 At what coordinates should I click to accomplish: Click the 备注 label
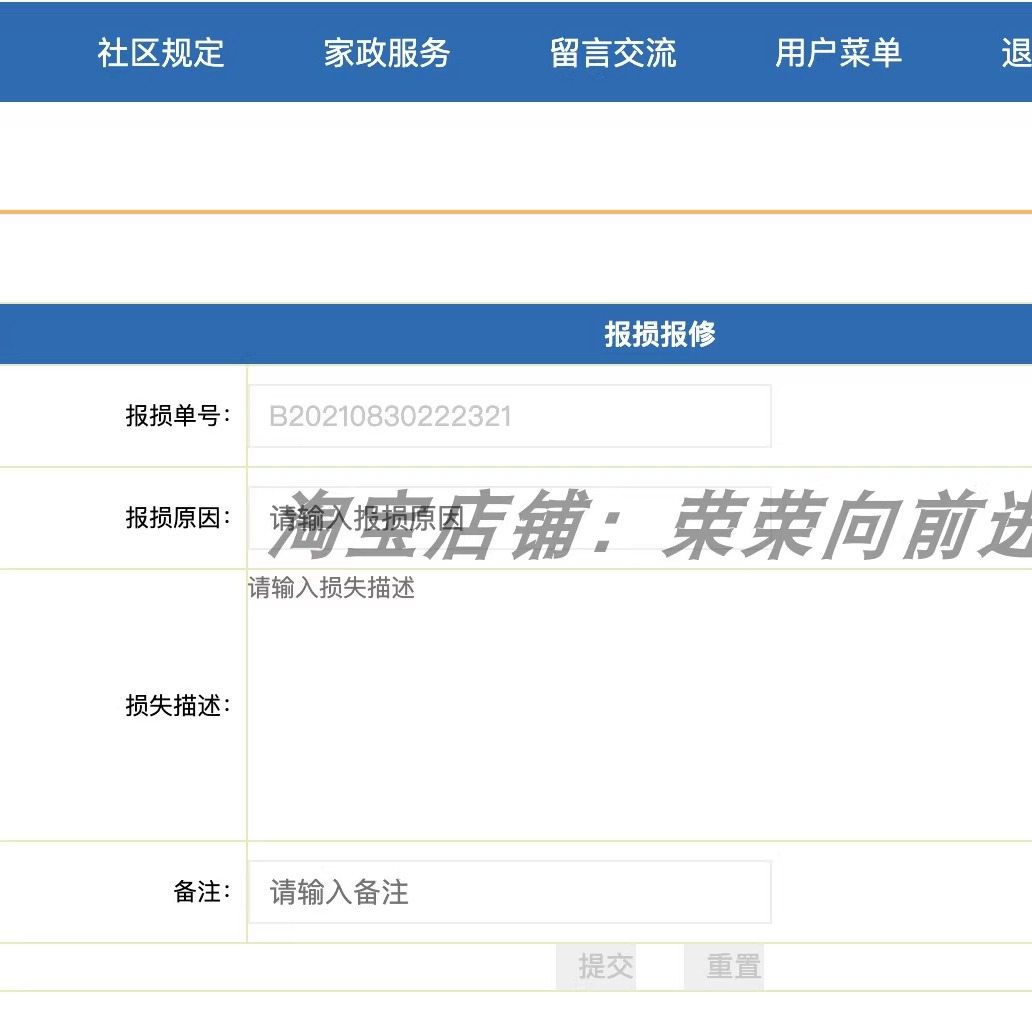(202, 892)
